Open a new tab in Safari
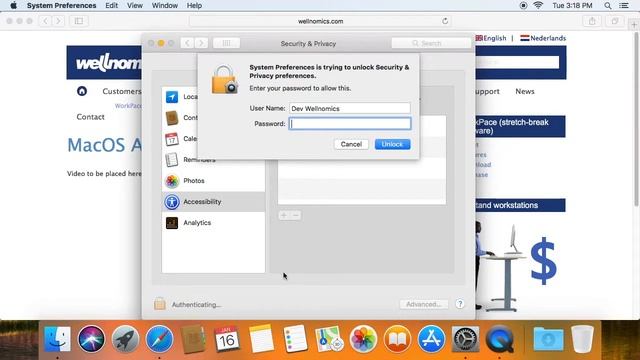The width and height of the screenshot is (640, 360). point(634,24)
